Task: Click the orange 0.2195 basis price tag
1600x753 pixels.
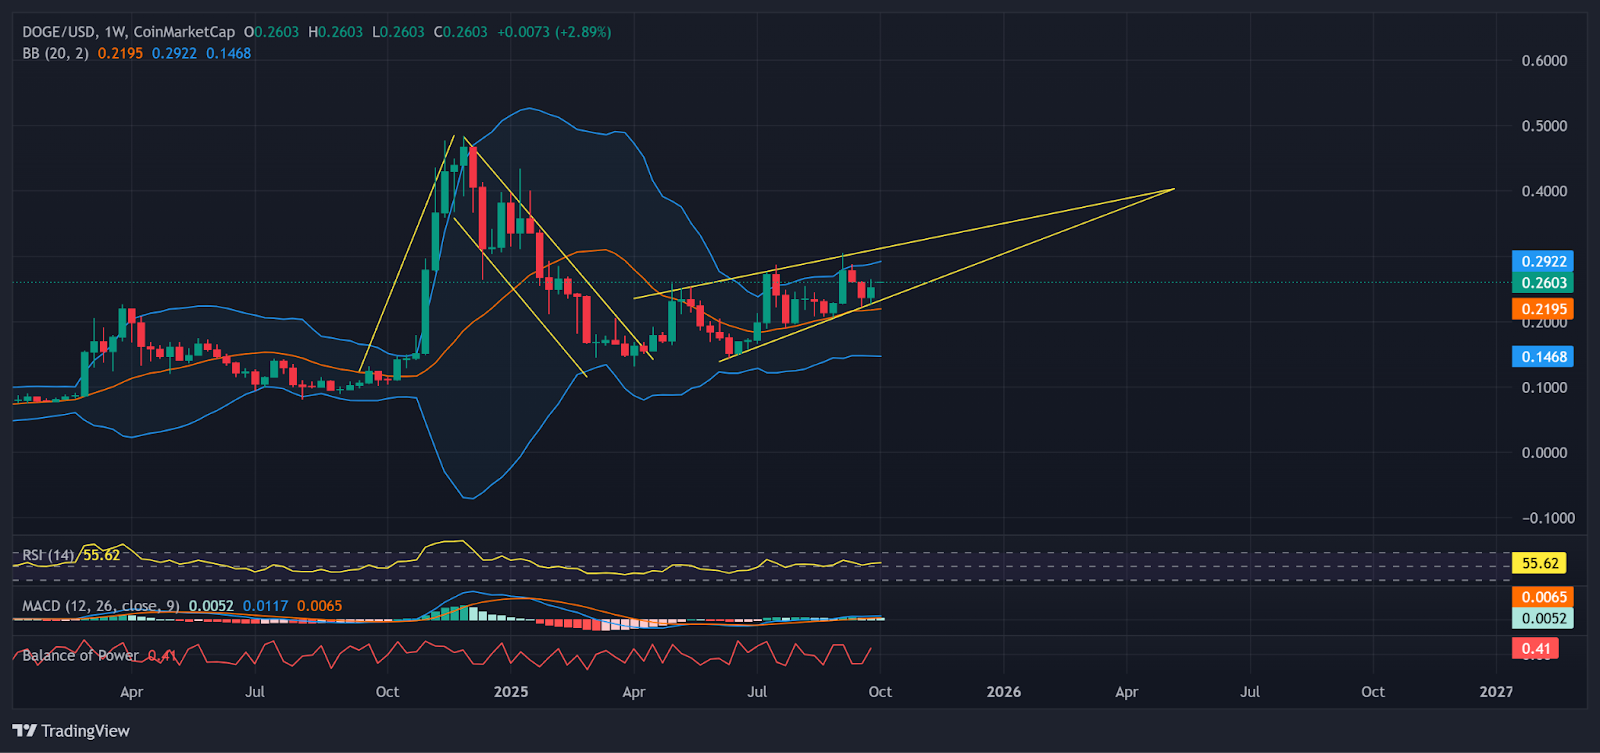Action: pos(1543,309)
